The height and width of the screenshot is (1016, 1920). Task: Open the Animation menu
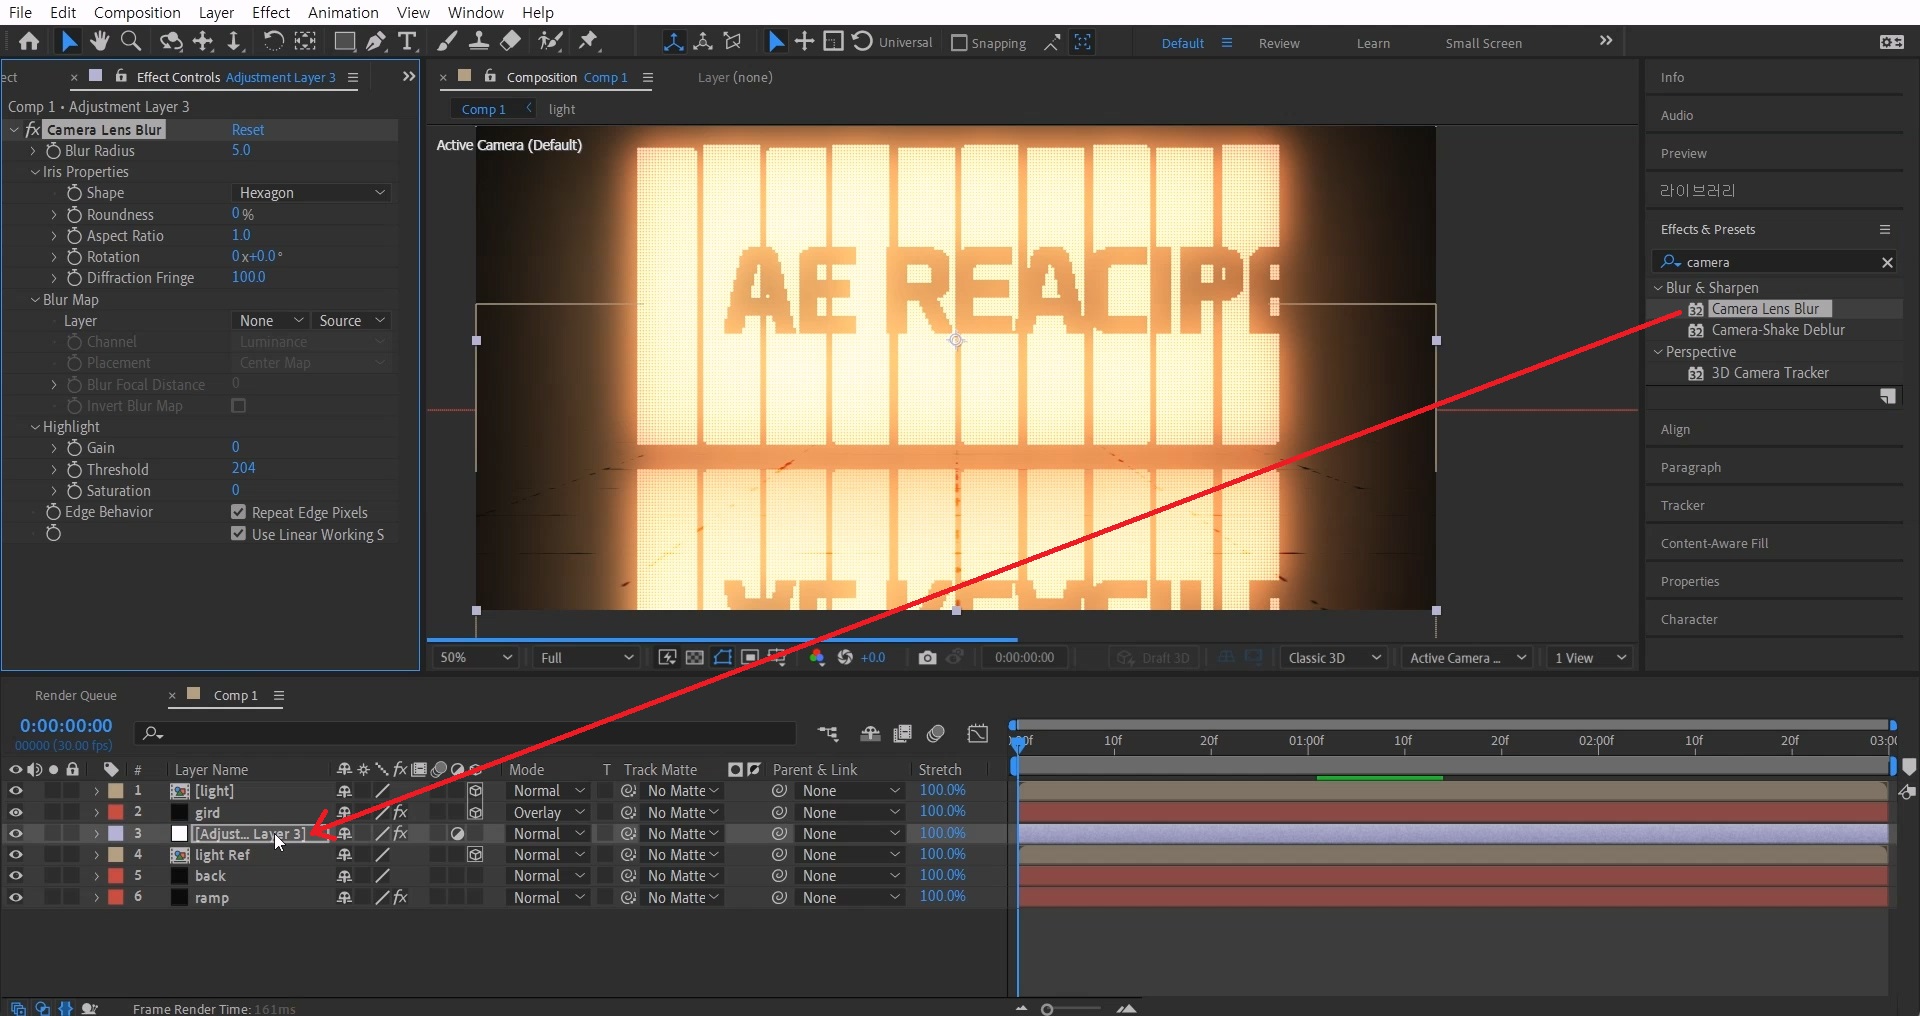(x=343, y=12)
